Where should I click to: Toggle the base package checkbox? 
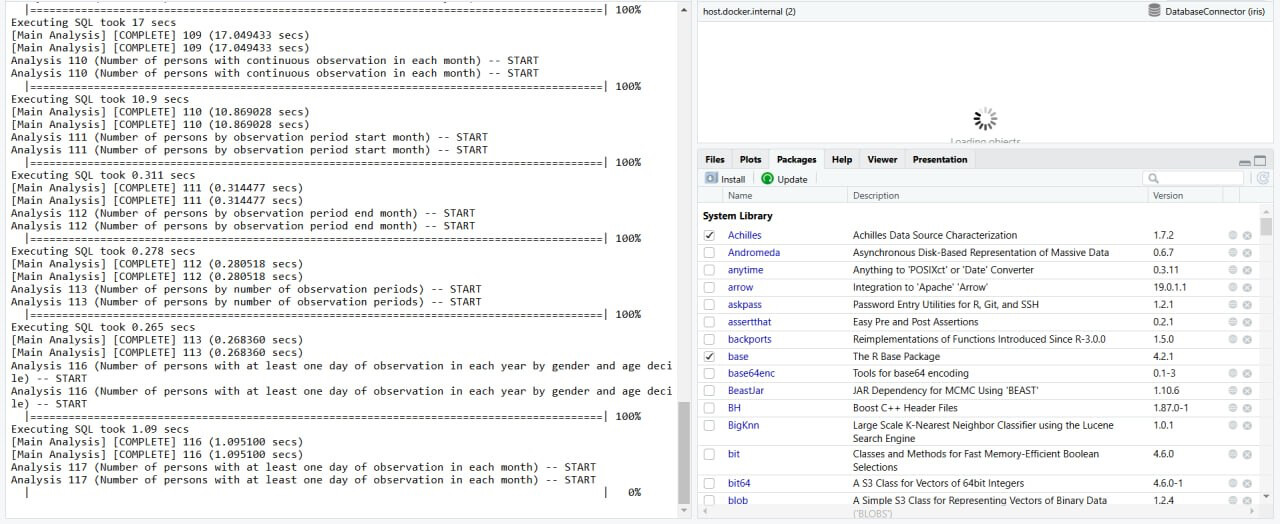(x=709, y=356)
